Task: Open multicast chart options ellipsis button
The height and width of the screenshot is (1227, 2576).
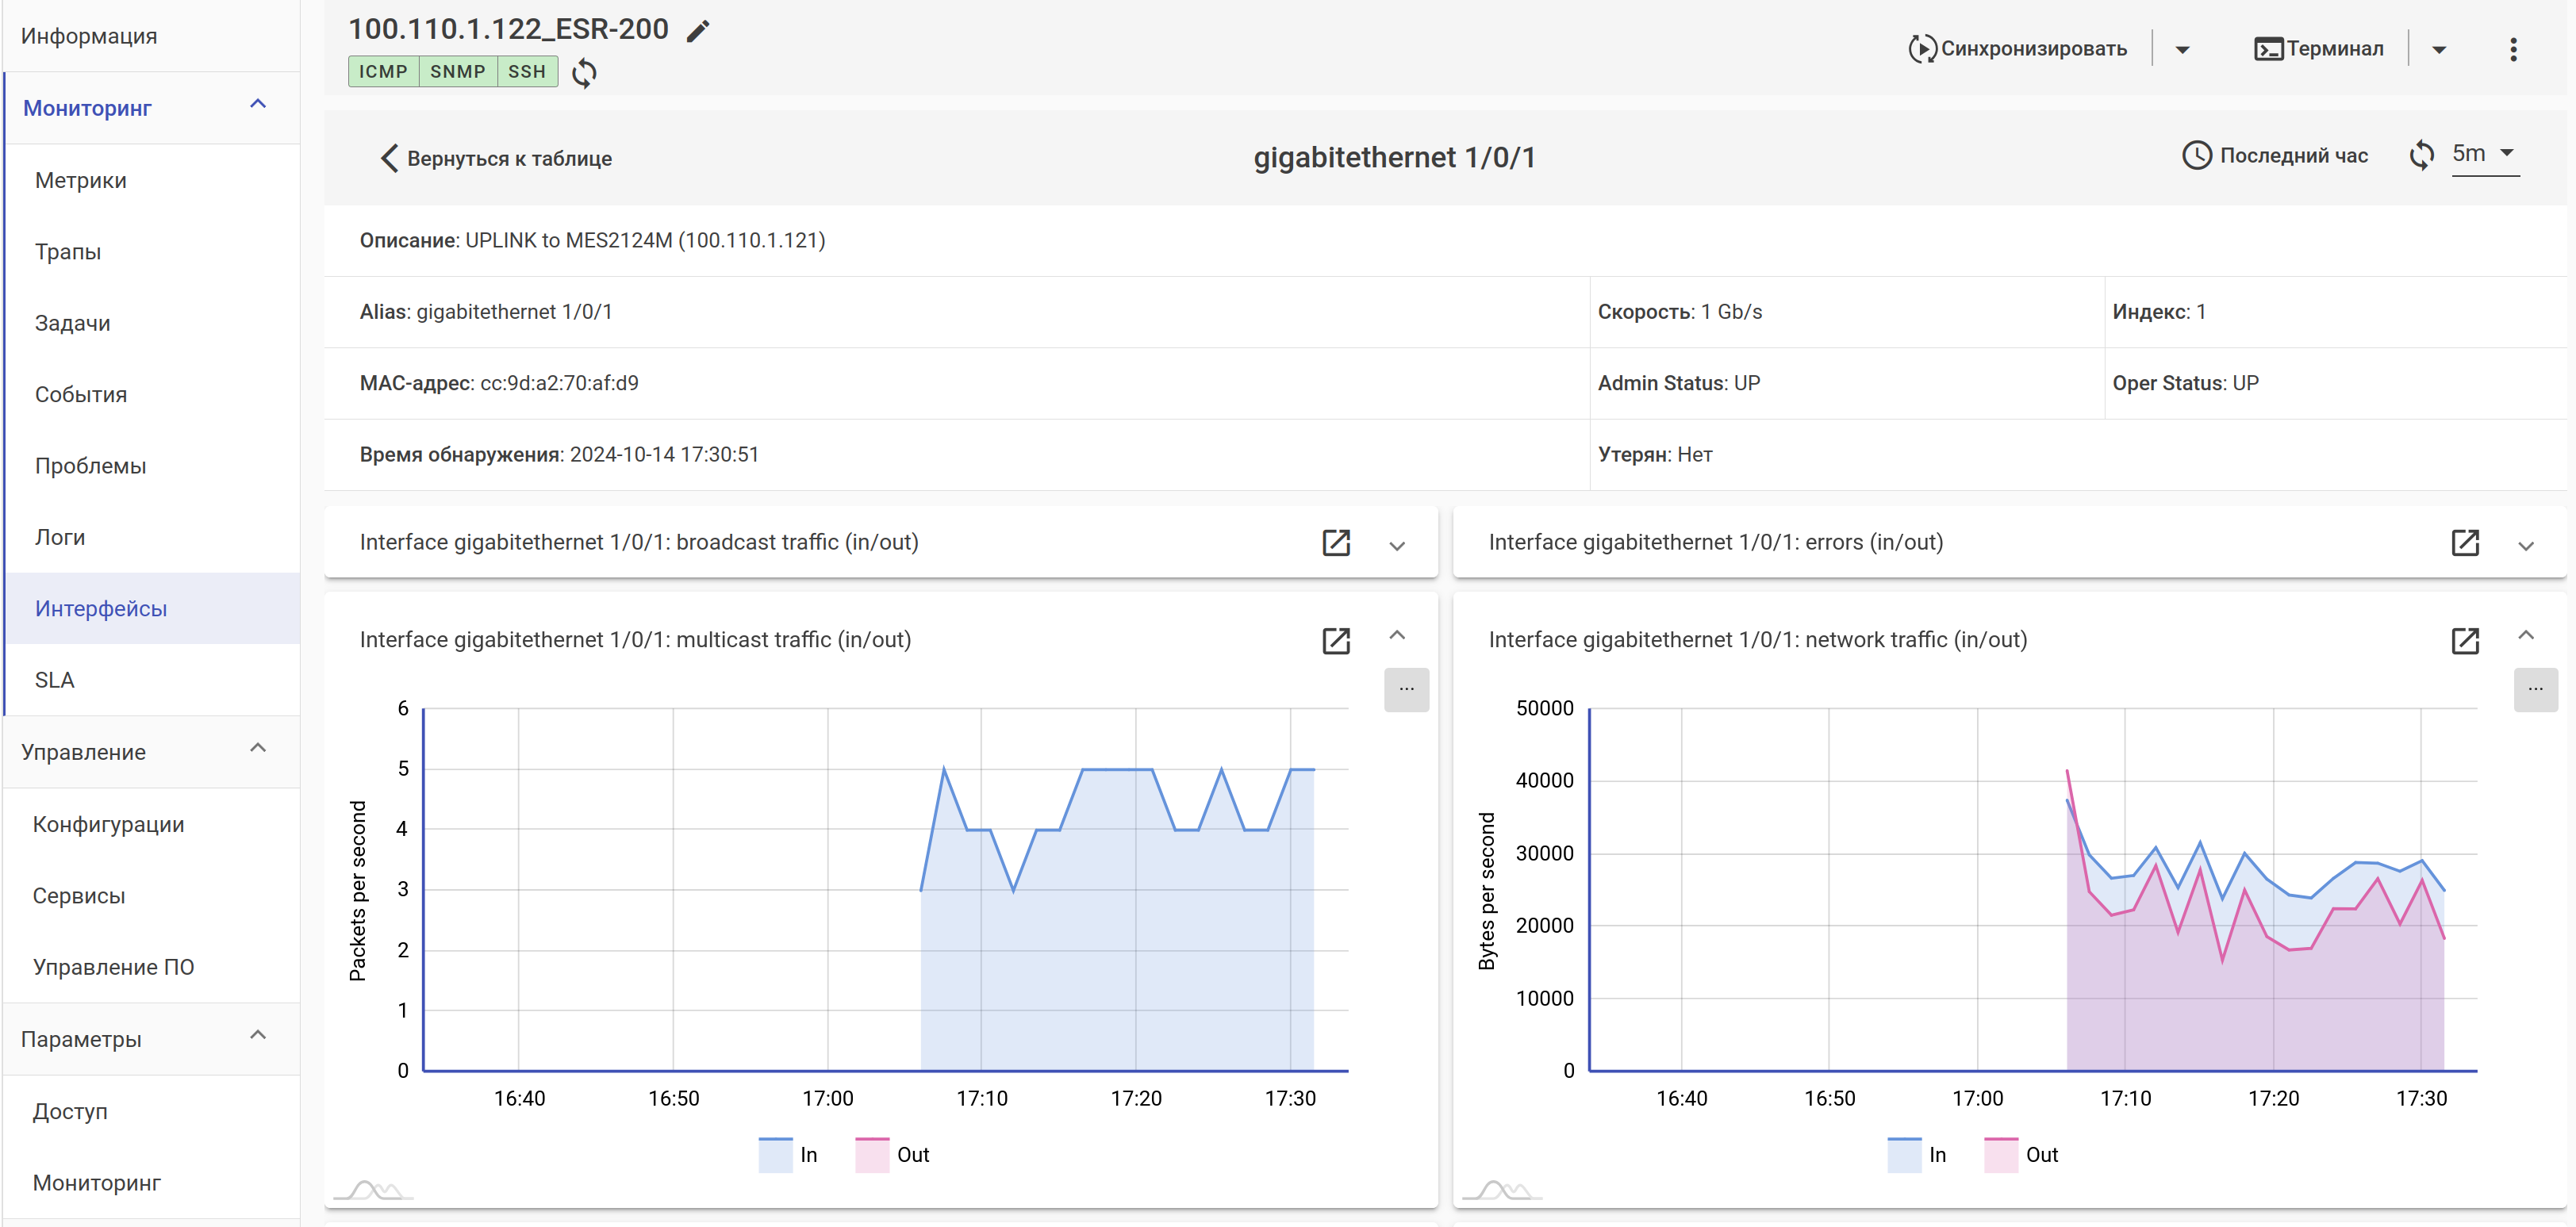Action: click(1406, 690)
